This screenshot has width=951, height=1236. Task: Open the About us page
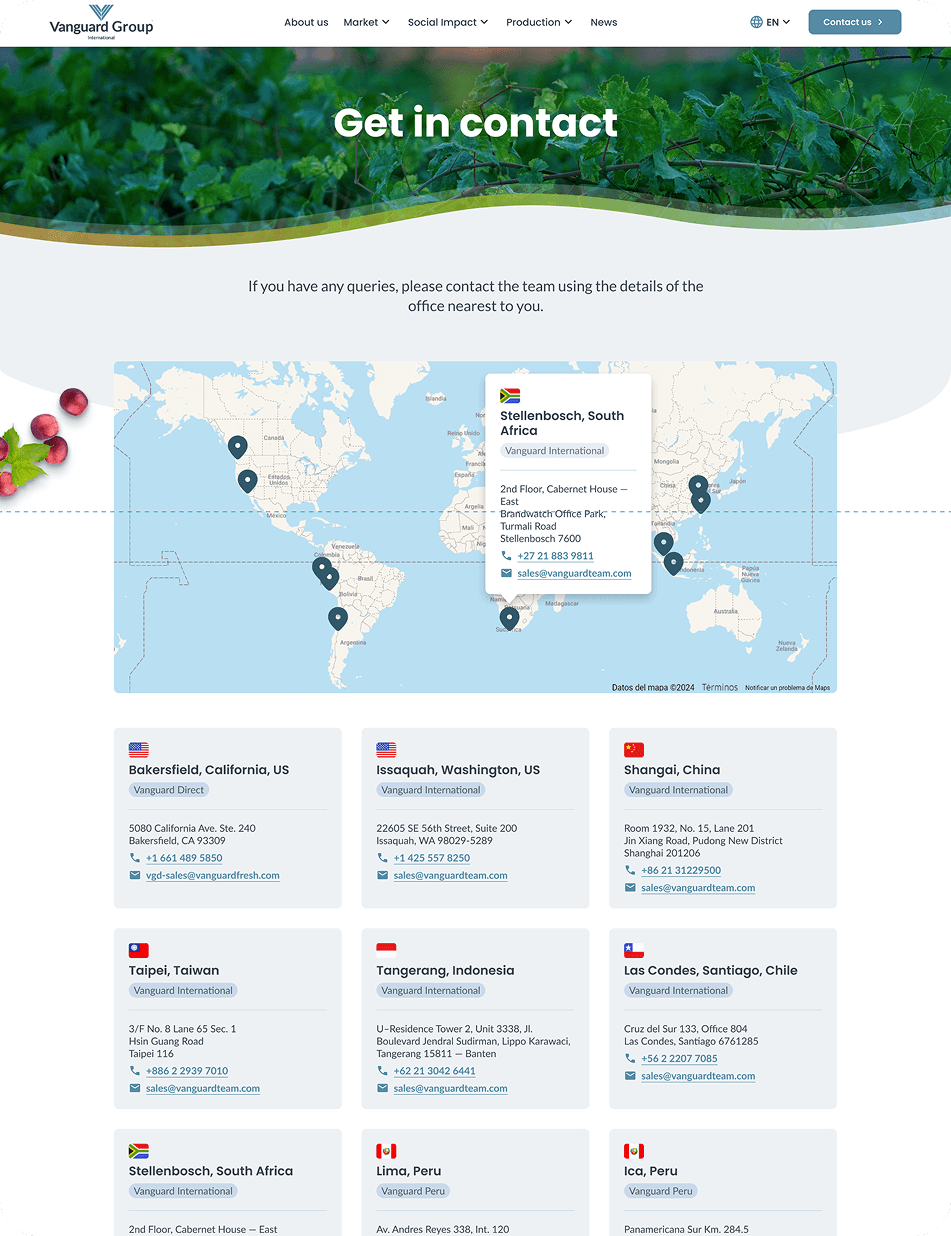(306, 22)
